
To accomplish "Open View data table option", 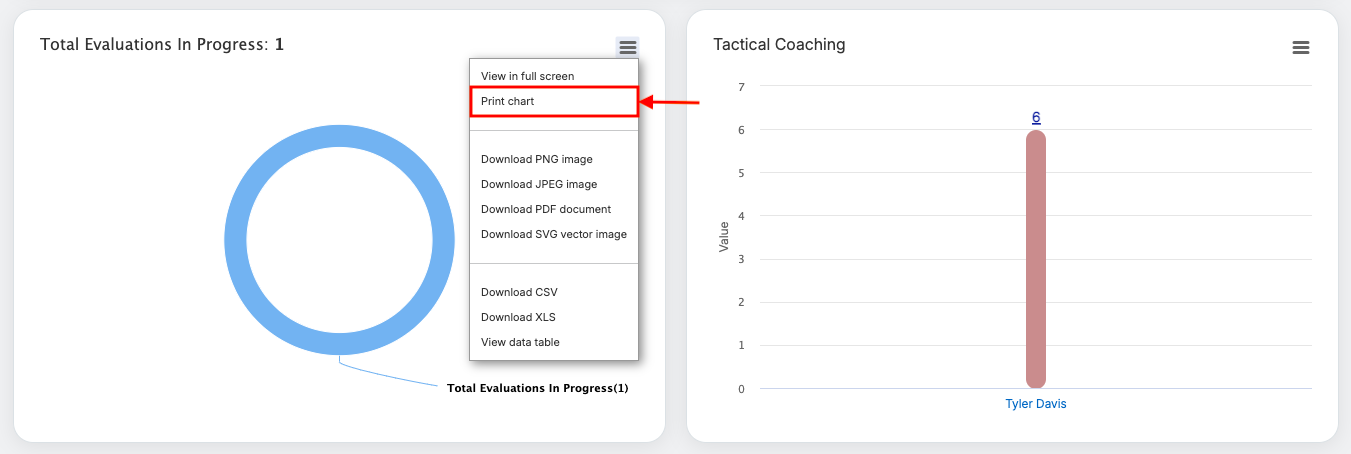I will point(520,342).
